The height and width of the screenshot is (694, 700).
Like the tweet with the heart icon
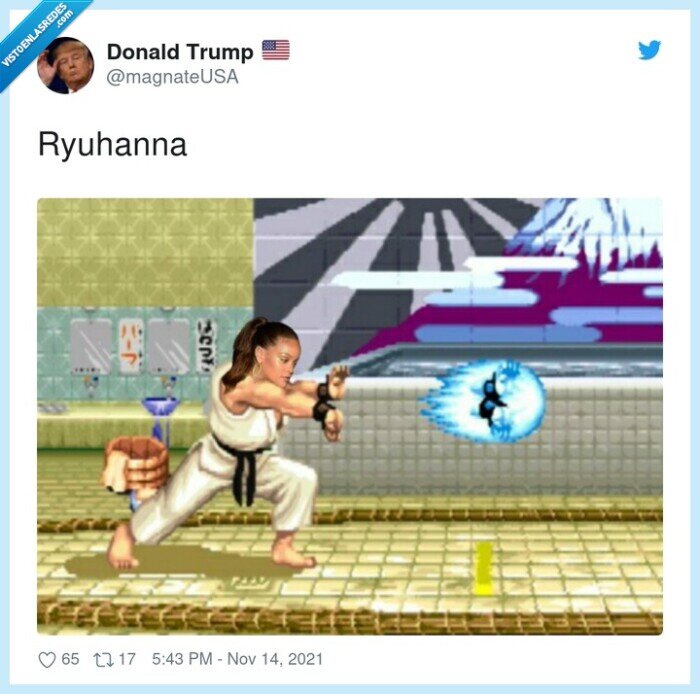click(x=47, y=660)
